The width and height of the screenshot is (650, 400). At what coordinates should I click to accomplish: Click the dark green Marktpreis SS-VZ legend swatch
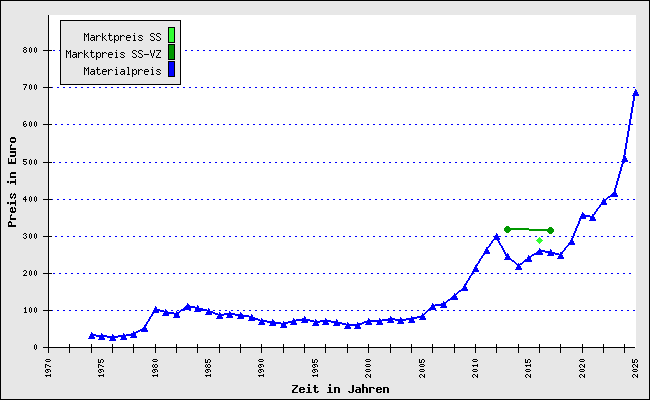click(x=171, y=53)
